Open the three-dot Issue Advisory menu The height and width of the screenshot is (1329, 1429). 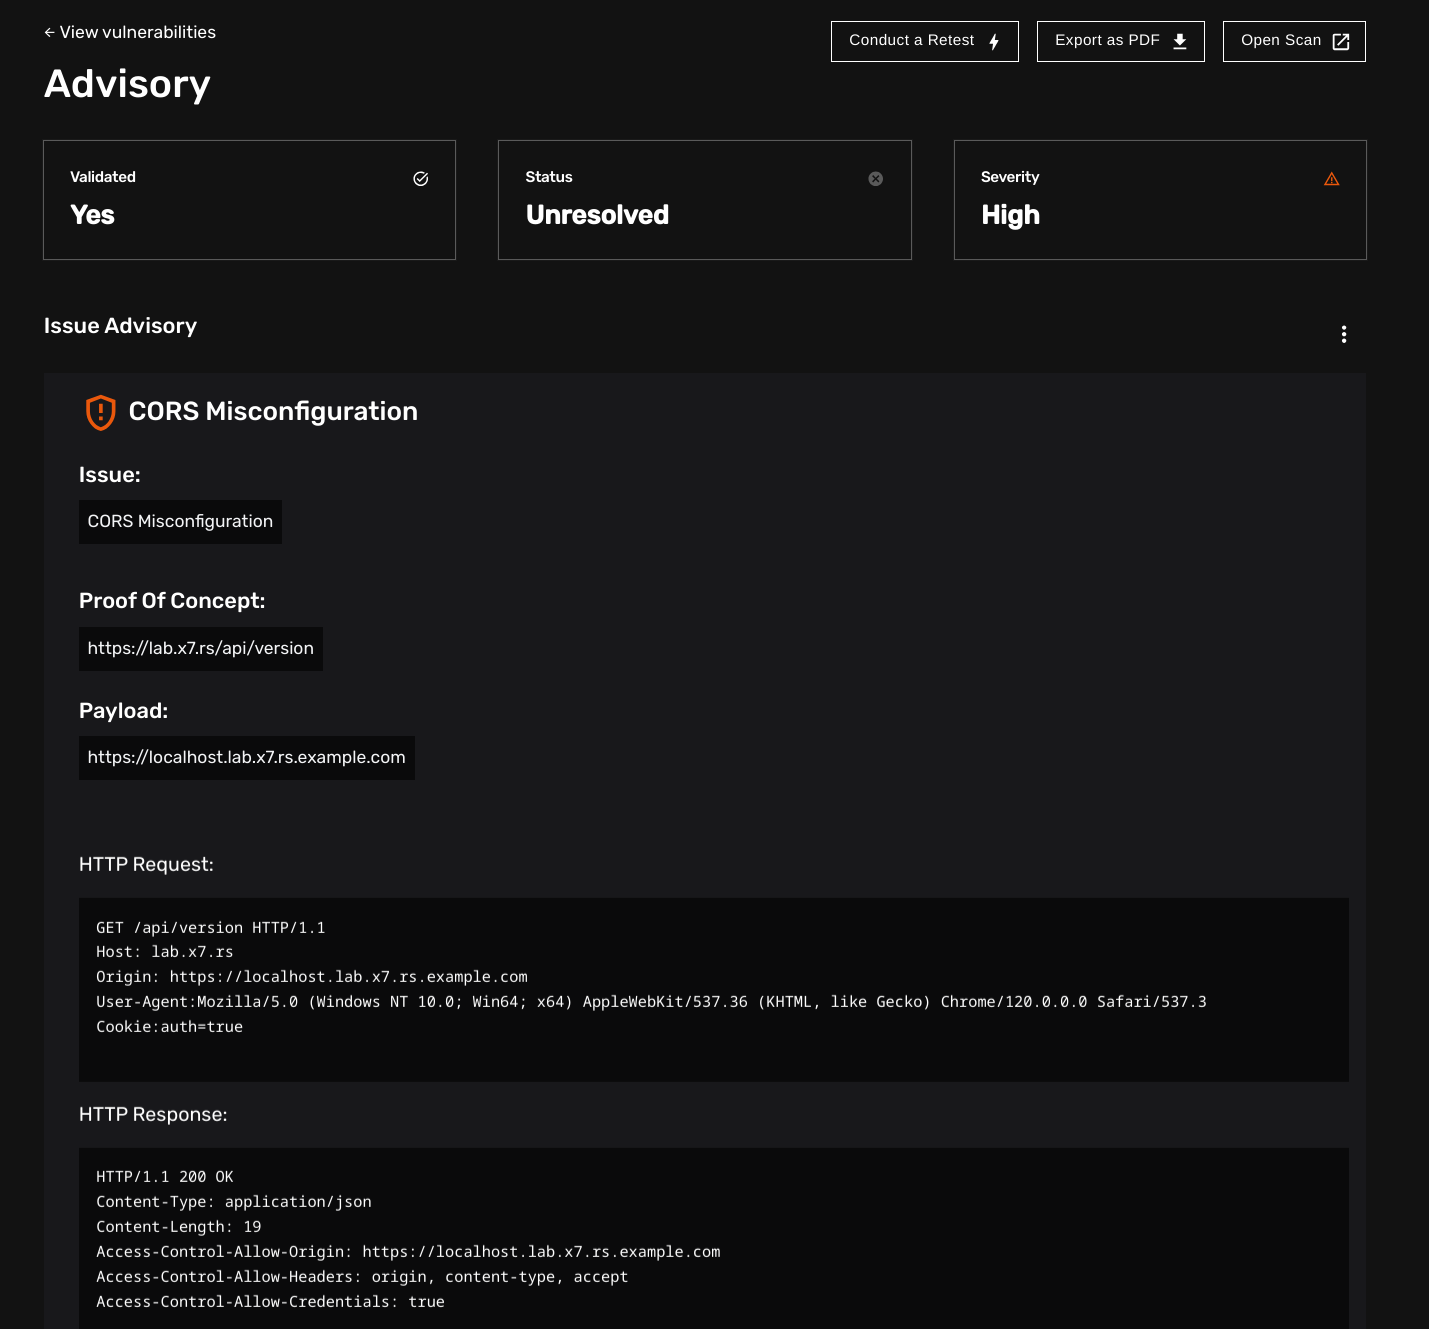[1344, 334]
